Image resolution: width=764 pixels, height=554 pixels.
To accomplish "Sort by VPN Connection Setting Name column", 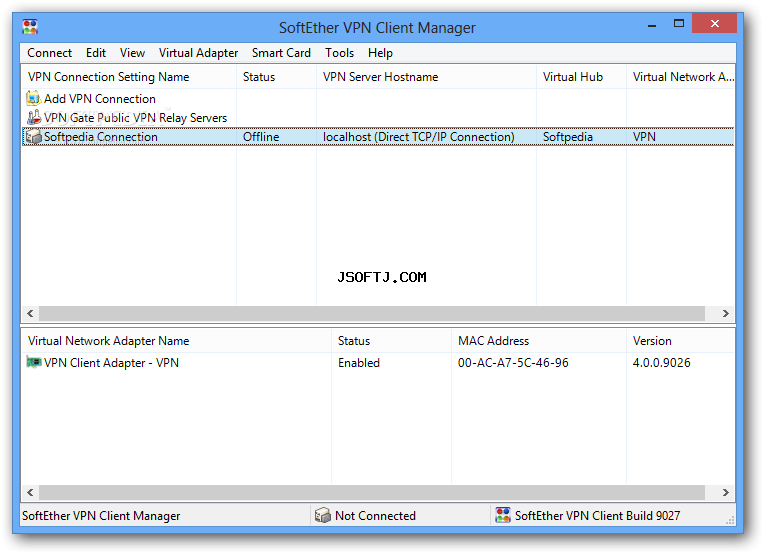I will pos(129,77).
